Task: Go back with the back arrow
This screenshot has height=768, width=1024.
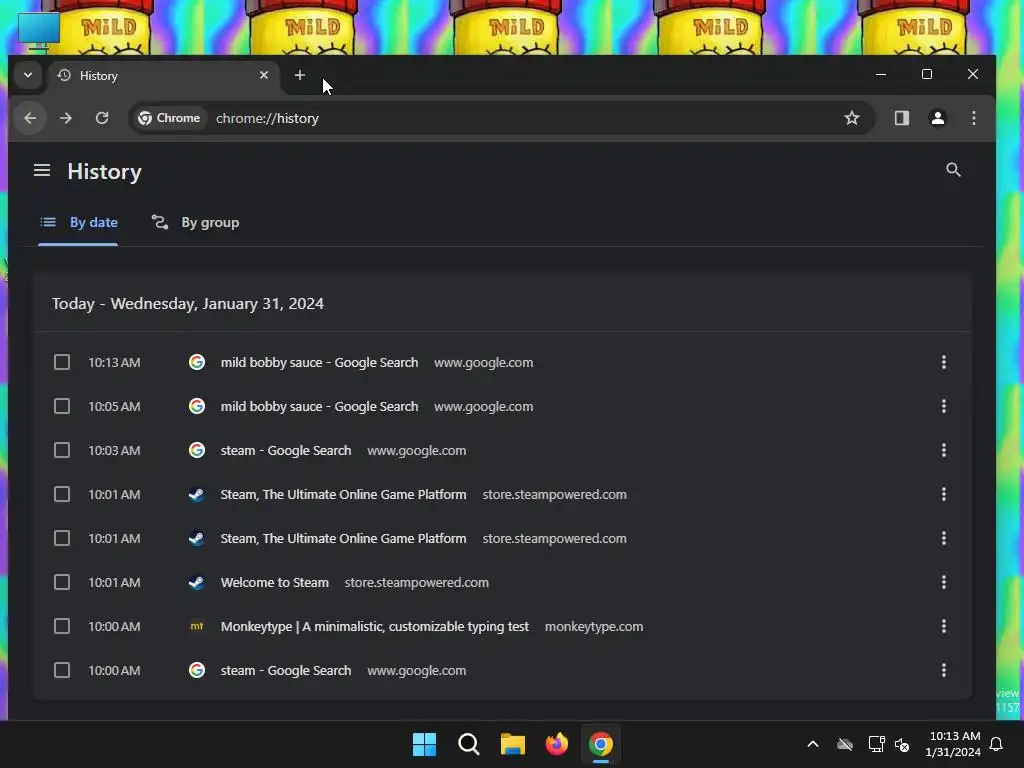Action: (x=30, y=118)
